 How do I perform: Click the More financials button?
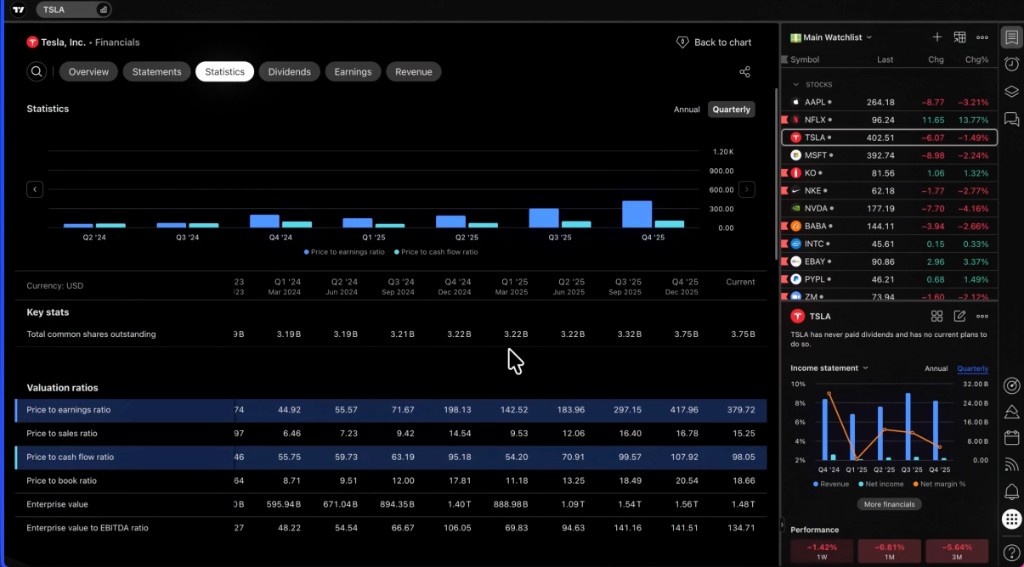pos(889,504)
